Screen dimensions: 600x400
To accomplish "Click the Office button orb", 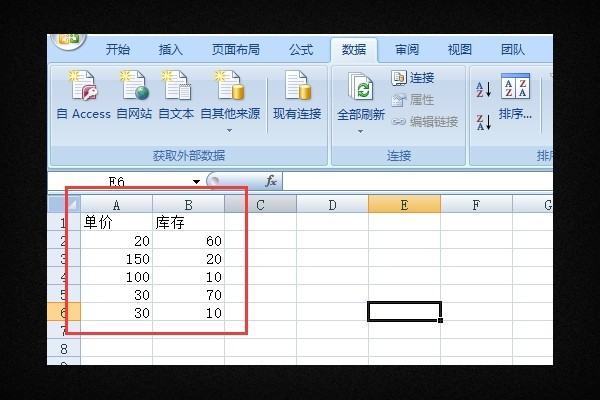I will 68,41.
